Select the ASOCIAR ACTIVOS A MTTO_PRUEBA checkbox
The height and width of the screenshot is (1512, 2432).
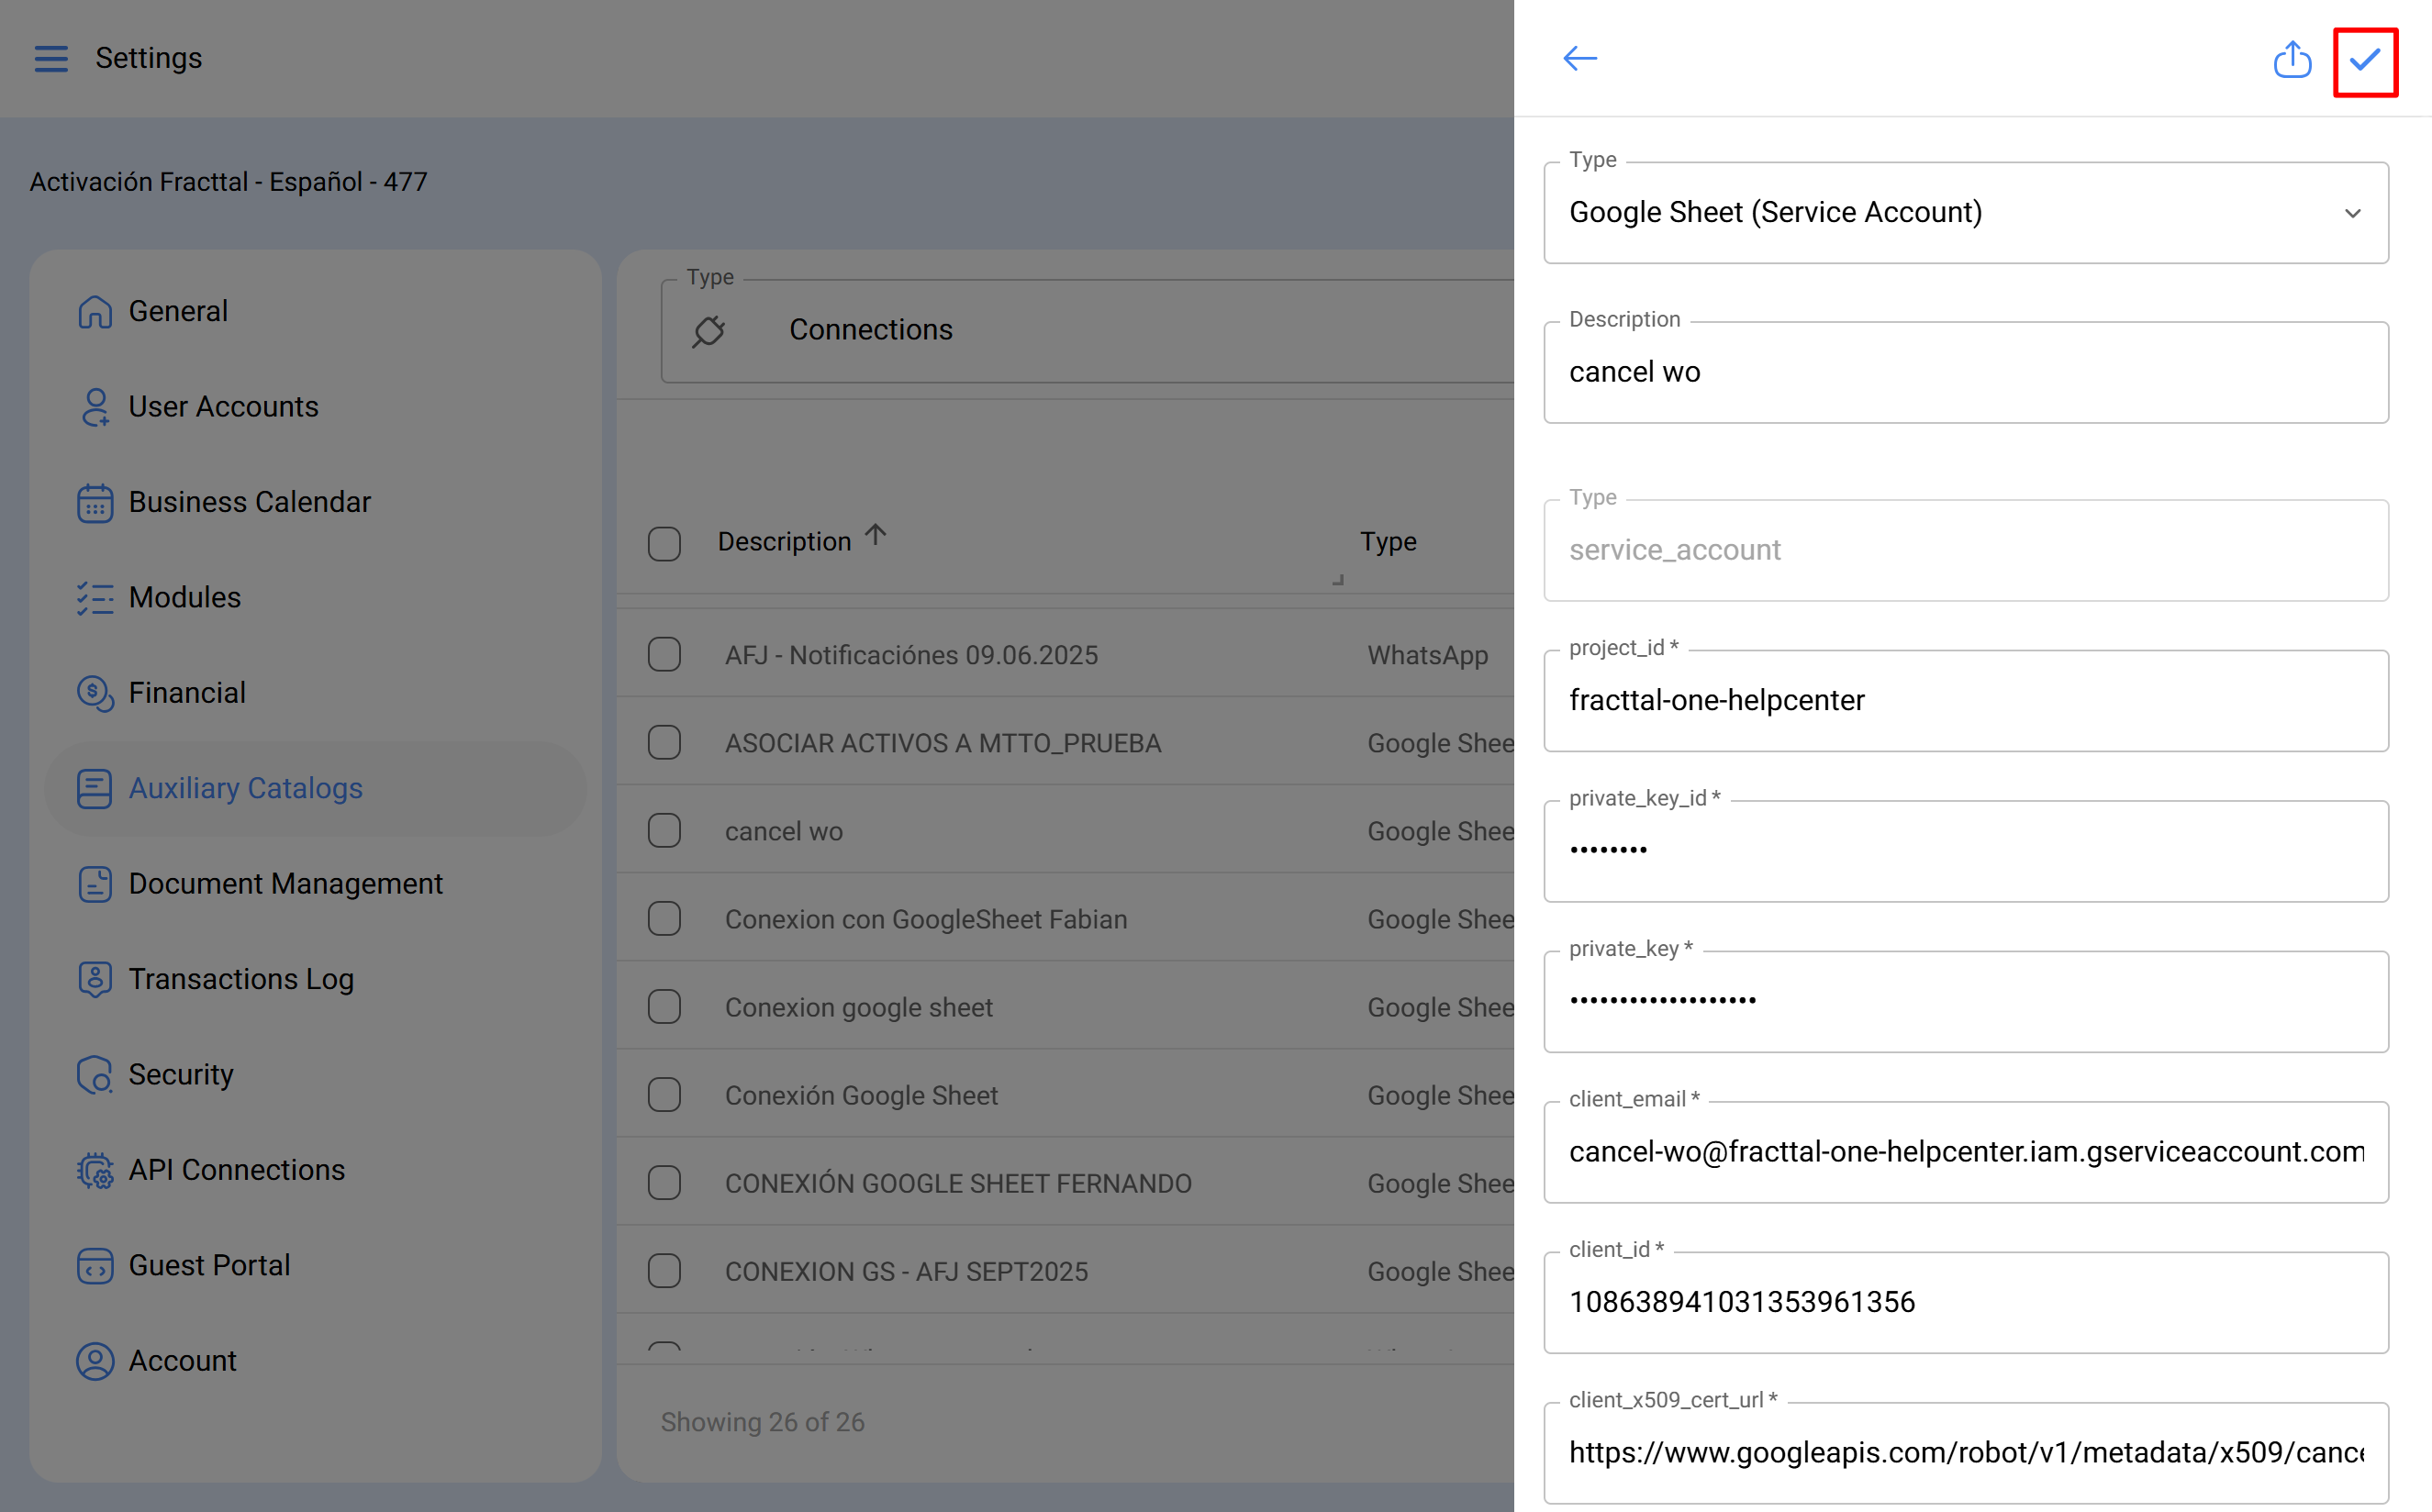pyautogui.click(x=664, y=743)
